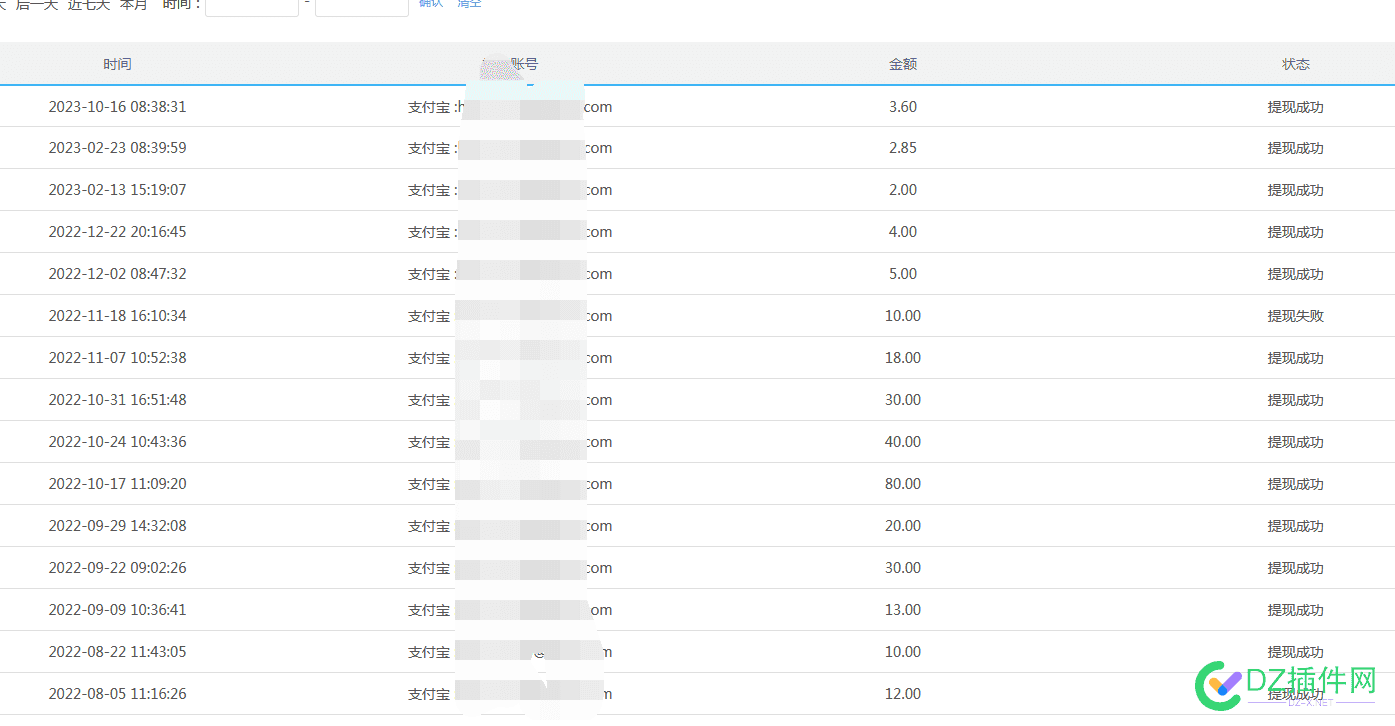
Task: Click the amount 12.00
Action: pyautogui.click(x=903, y=694)
